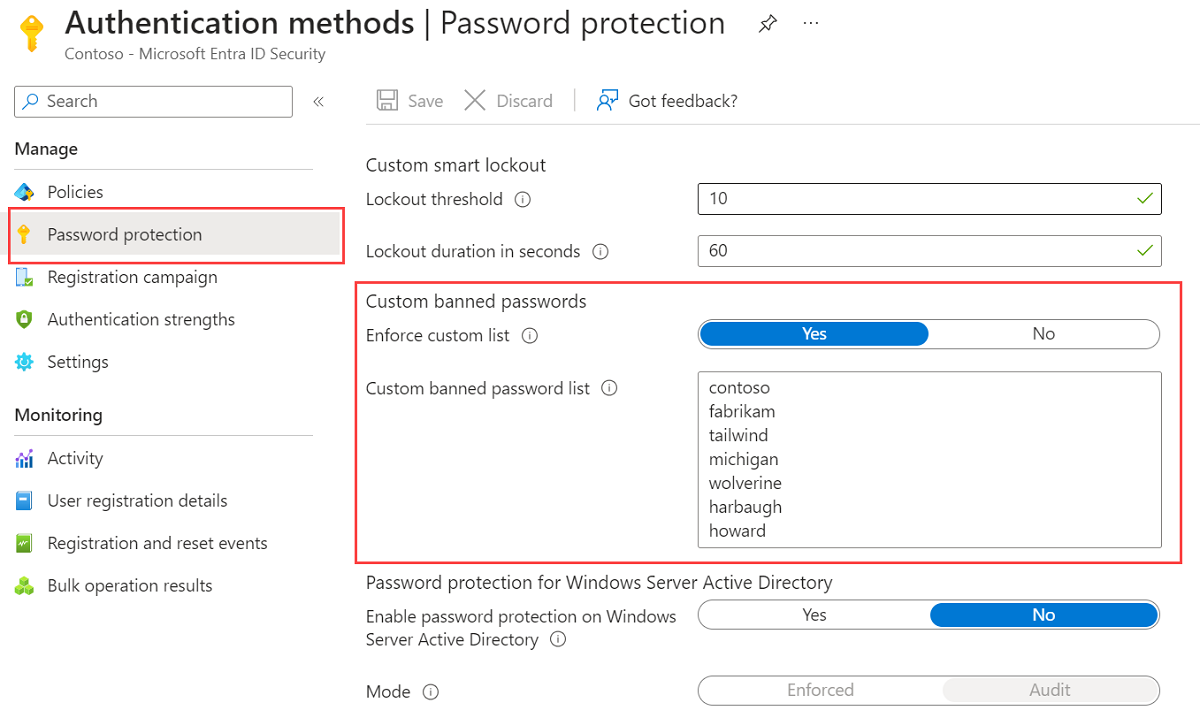Click the info icon beside Lockout threshold
Viewport: 1200px width, 718px height.
521,199
